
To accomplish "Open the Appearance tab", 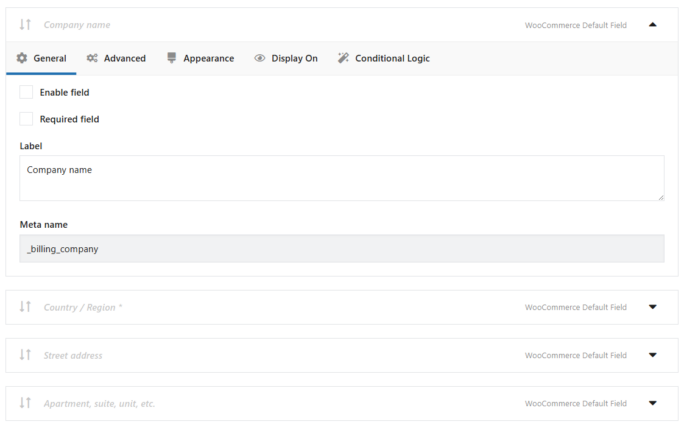I will coord(200,58).
